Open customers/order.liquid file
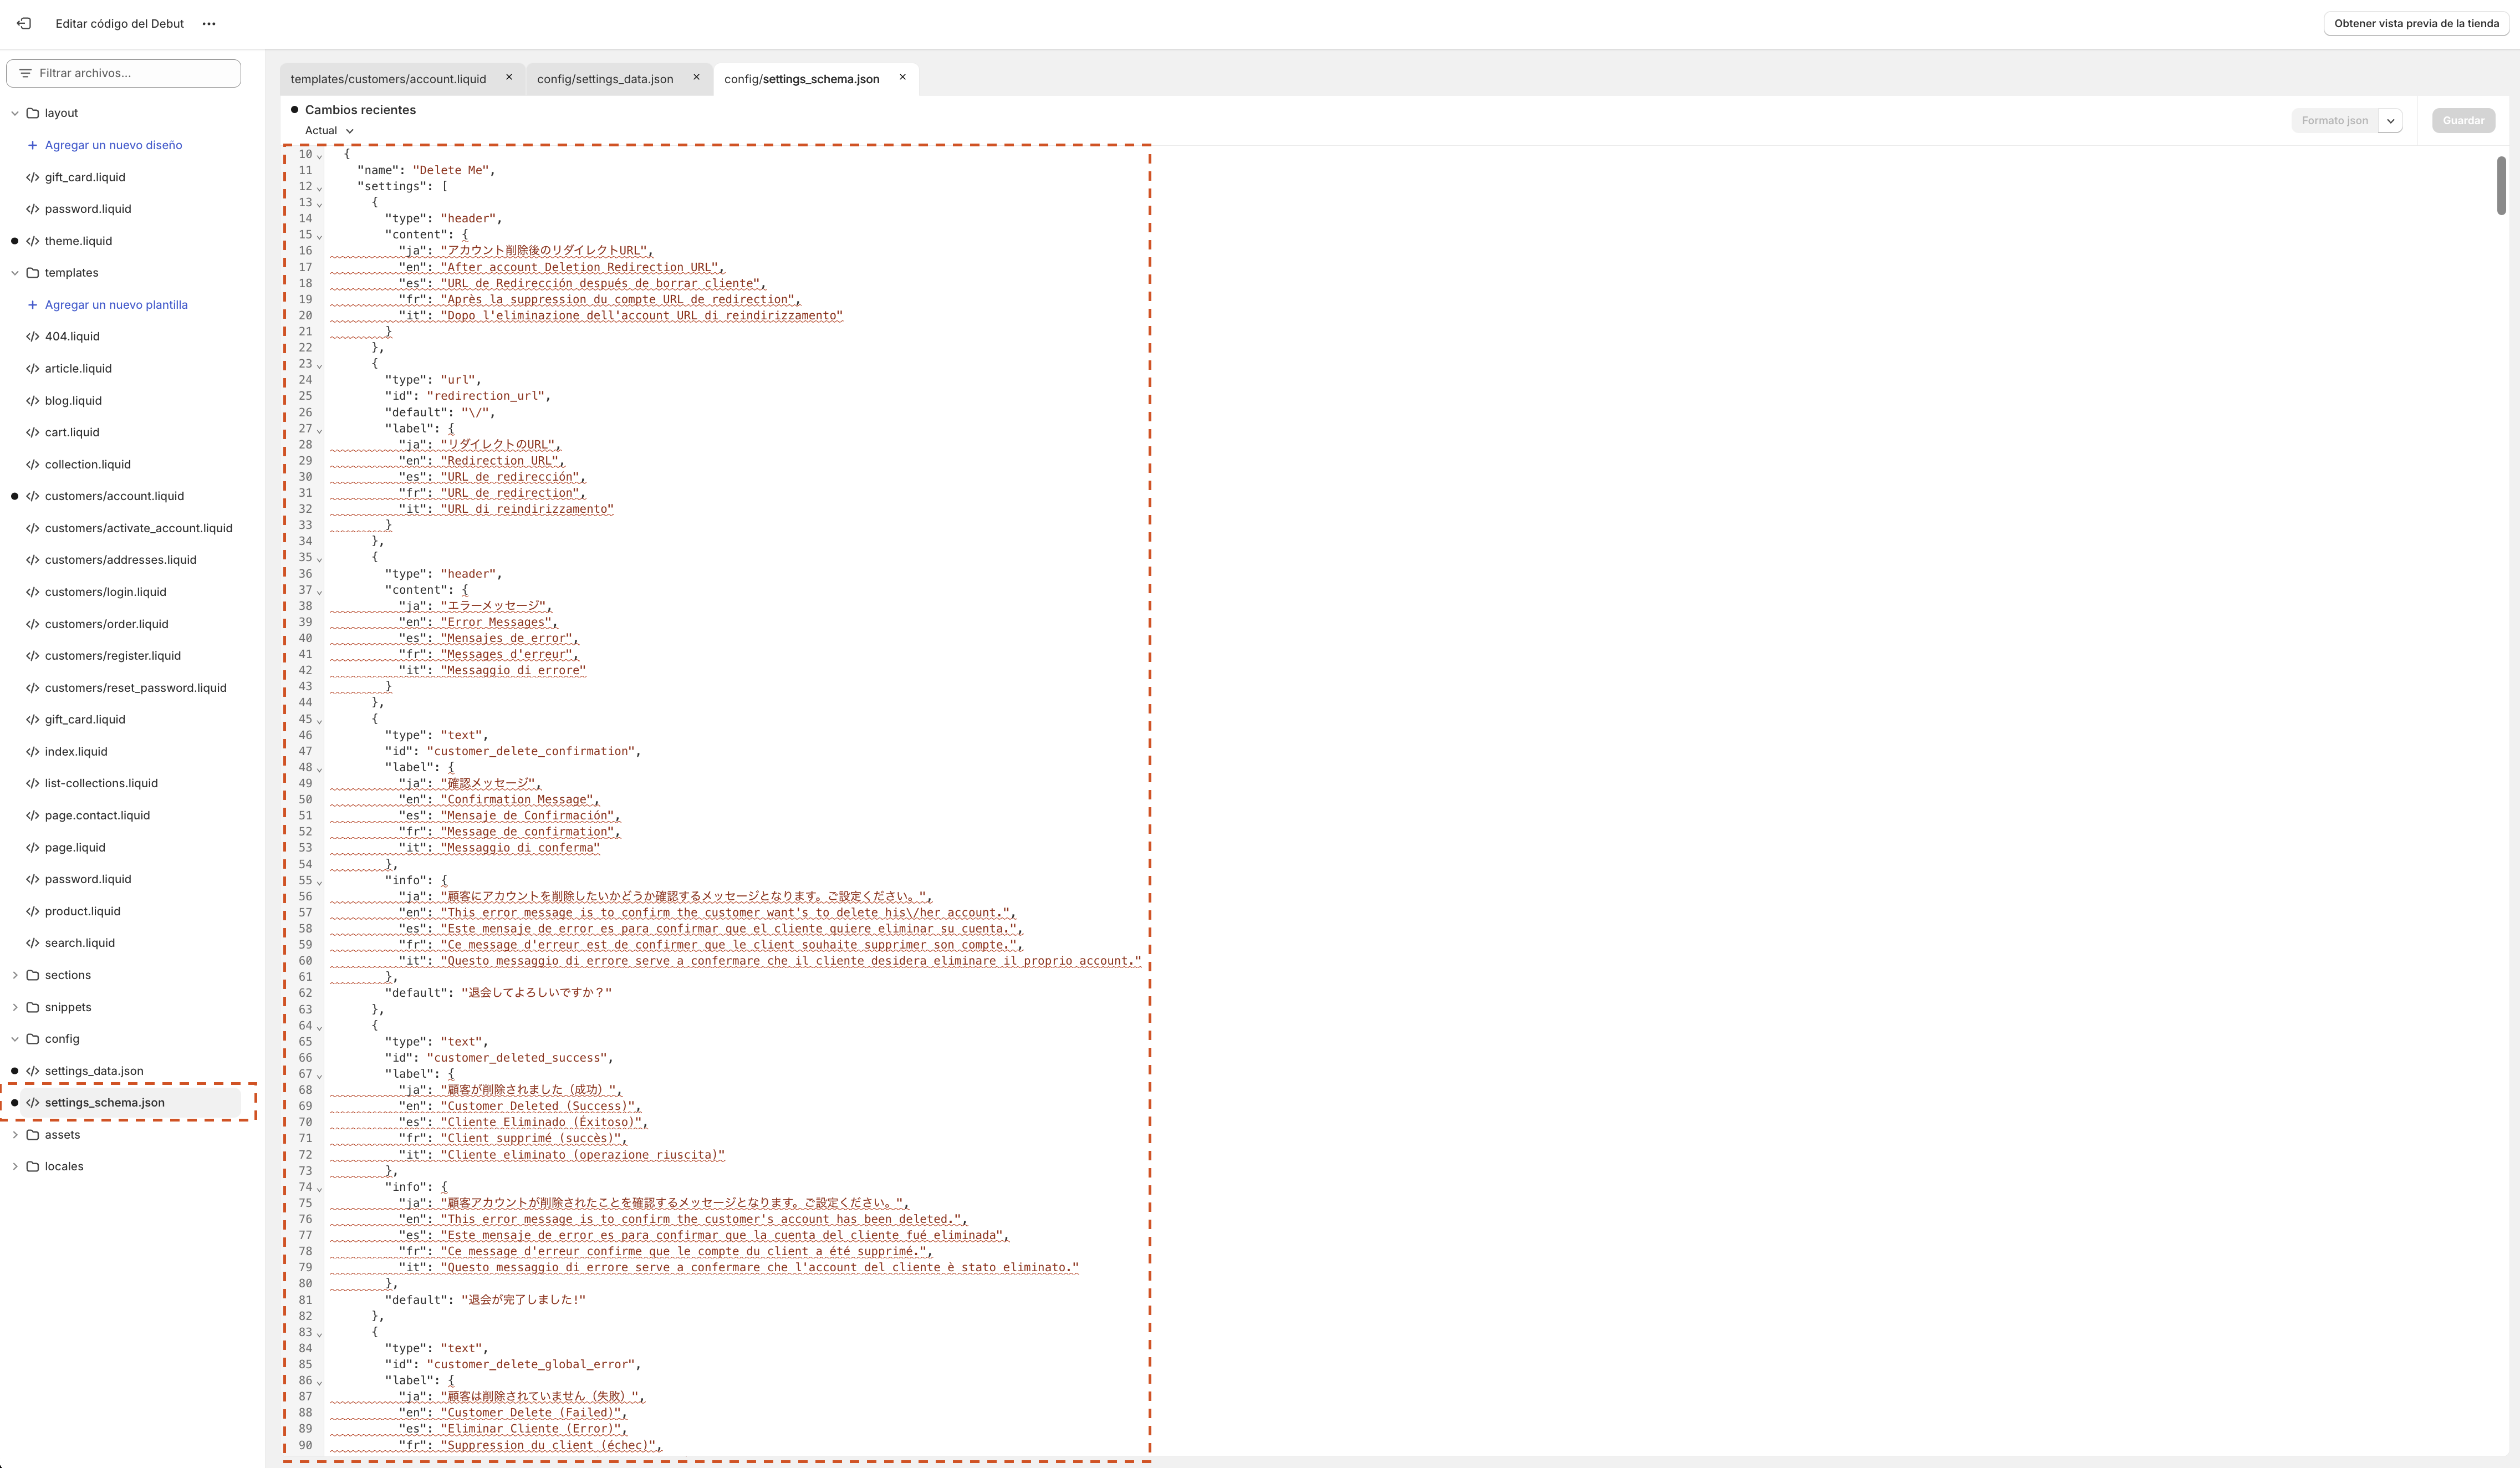Viewport: 2520px width, 1468px height. click(106, 624)
